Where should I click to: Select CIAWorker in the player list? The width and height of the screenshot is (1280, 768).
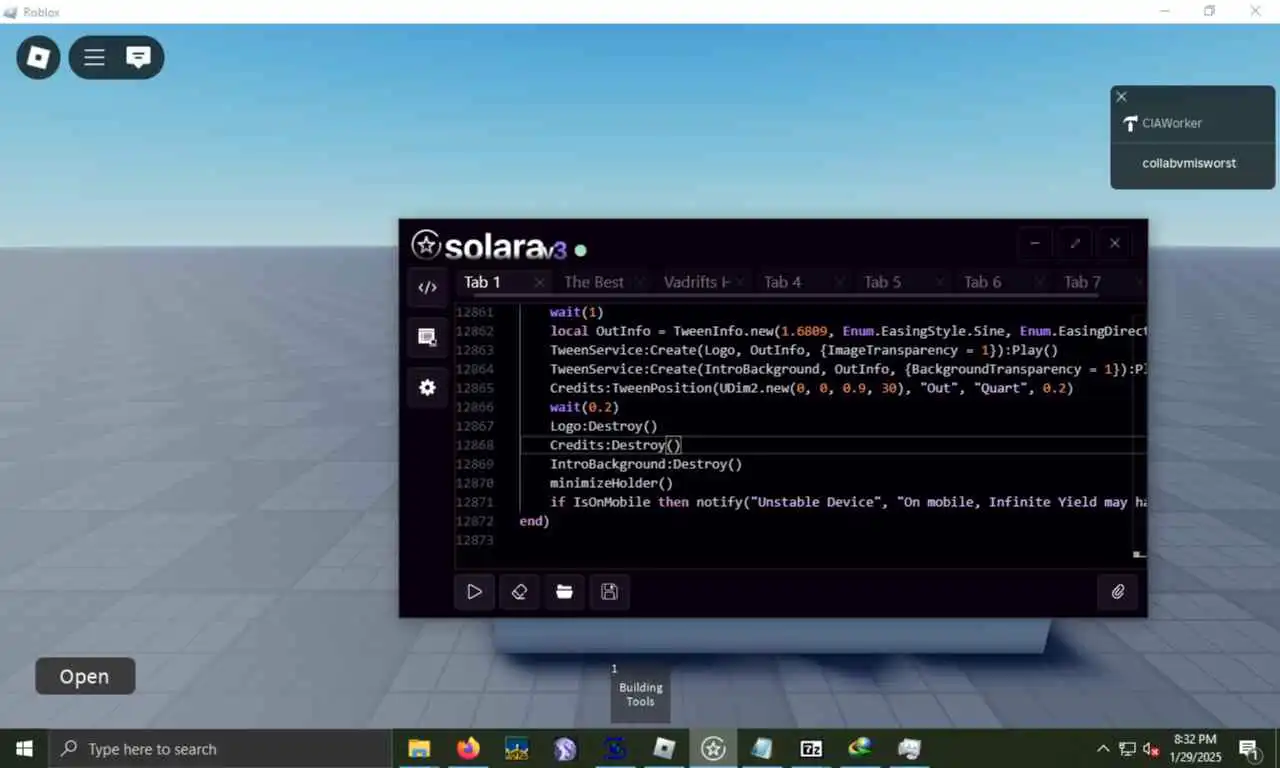click(x=1192, y=123)
